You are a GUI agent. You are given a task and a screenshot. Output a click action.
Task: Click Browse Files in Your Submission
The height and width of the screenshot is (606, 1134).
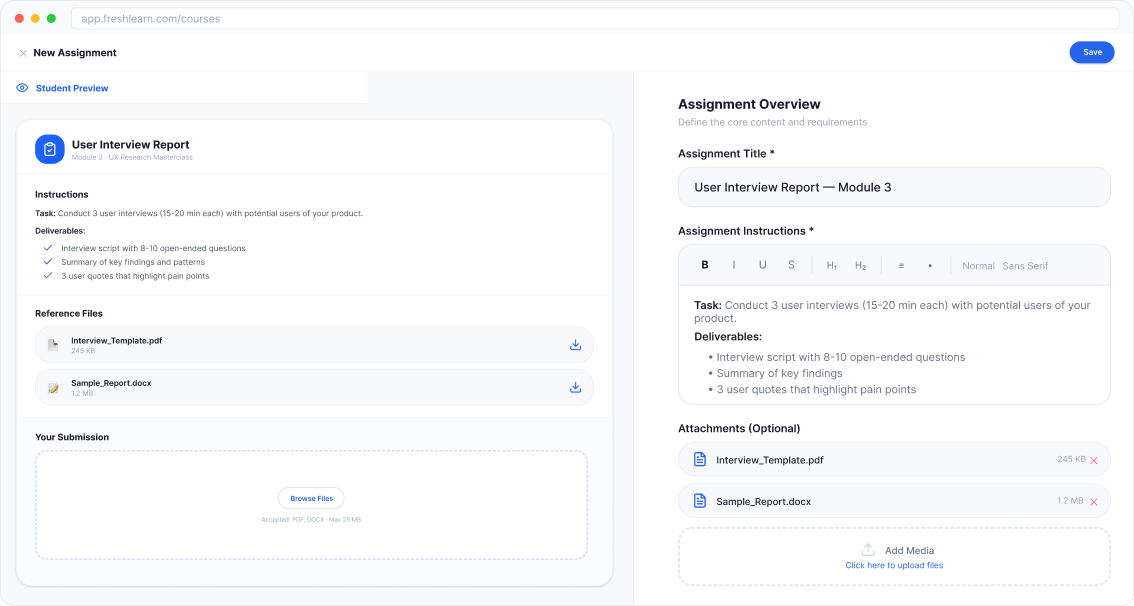click(x=311, y=498)
